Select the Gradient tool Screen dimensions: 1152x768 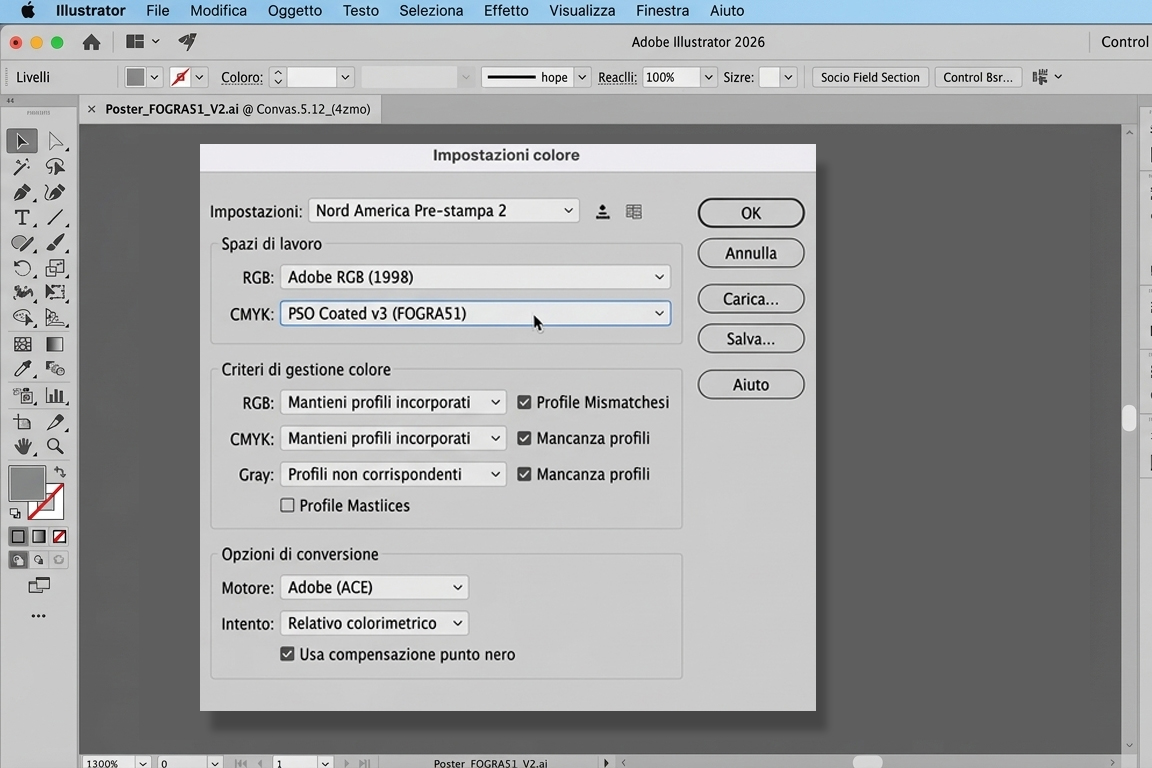(x=55, y=344)
